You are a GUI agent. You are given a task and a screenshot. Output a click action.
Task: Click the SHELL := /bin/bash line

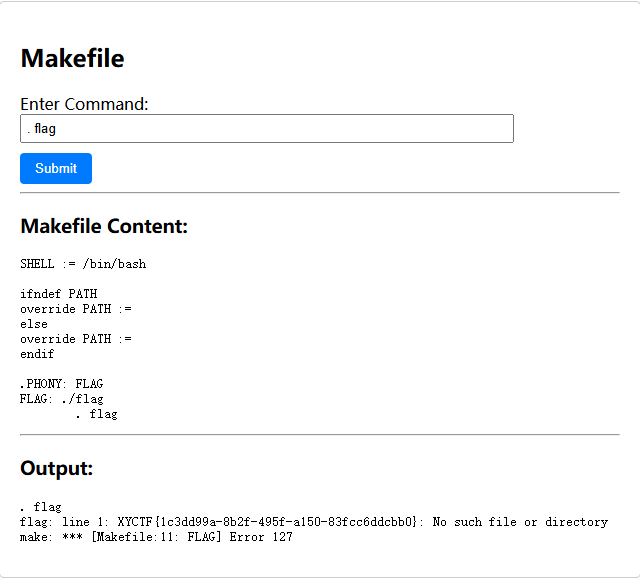[x=83, y=264]
